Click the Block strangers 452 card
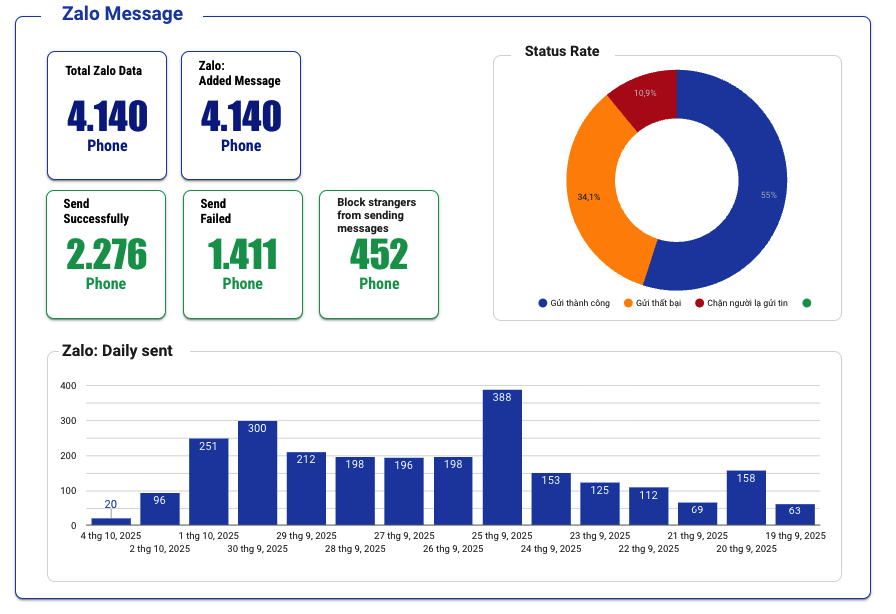 point(379,255)
